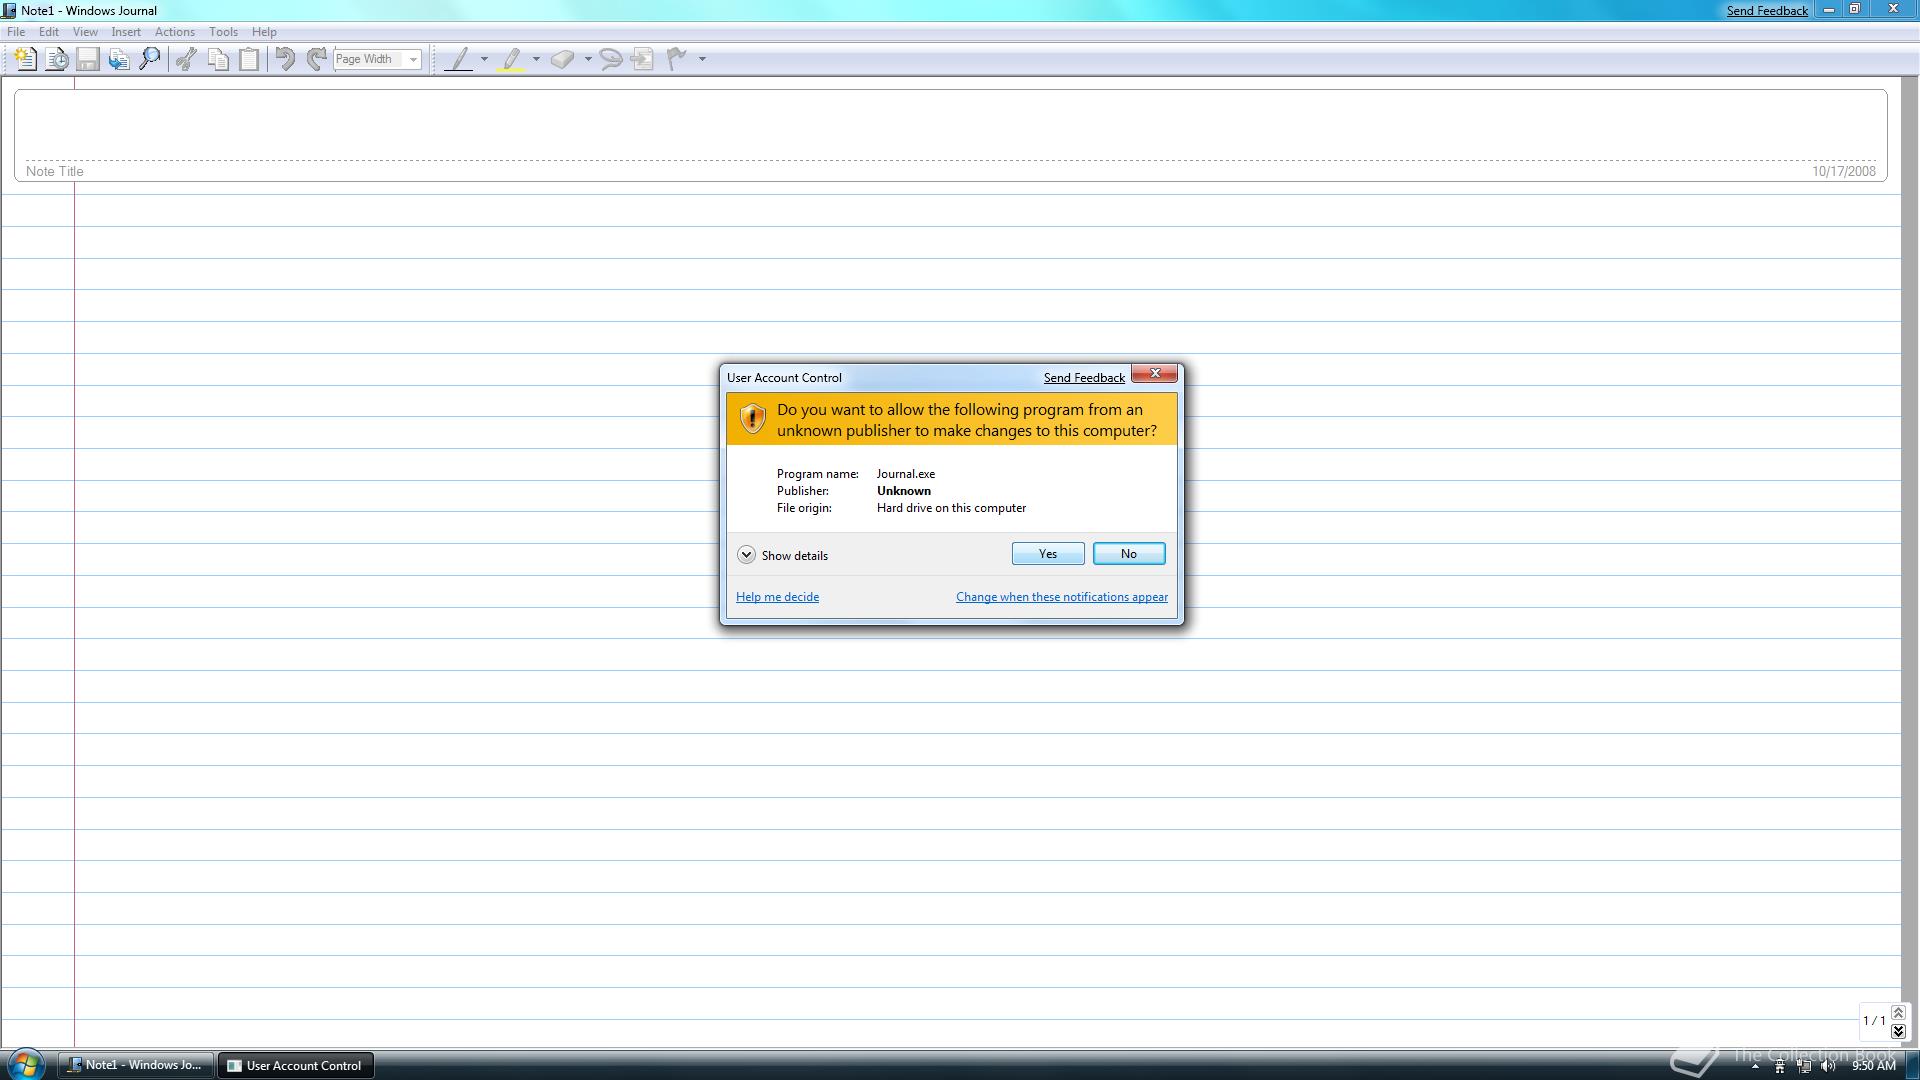The image size is (1920, 1080).
Task: Click the Find magnifying glass icon
Action: (x=150, y=59)
